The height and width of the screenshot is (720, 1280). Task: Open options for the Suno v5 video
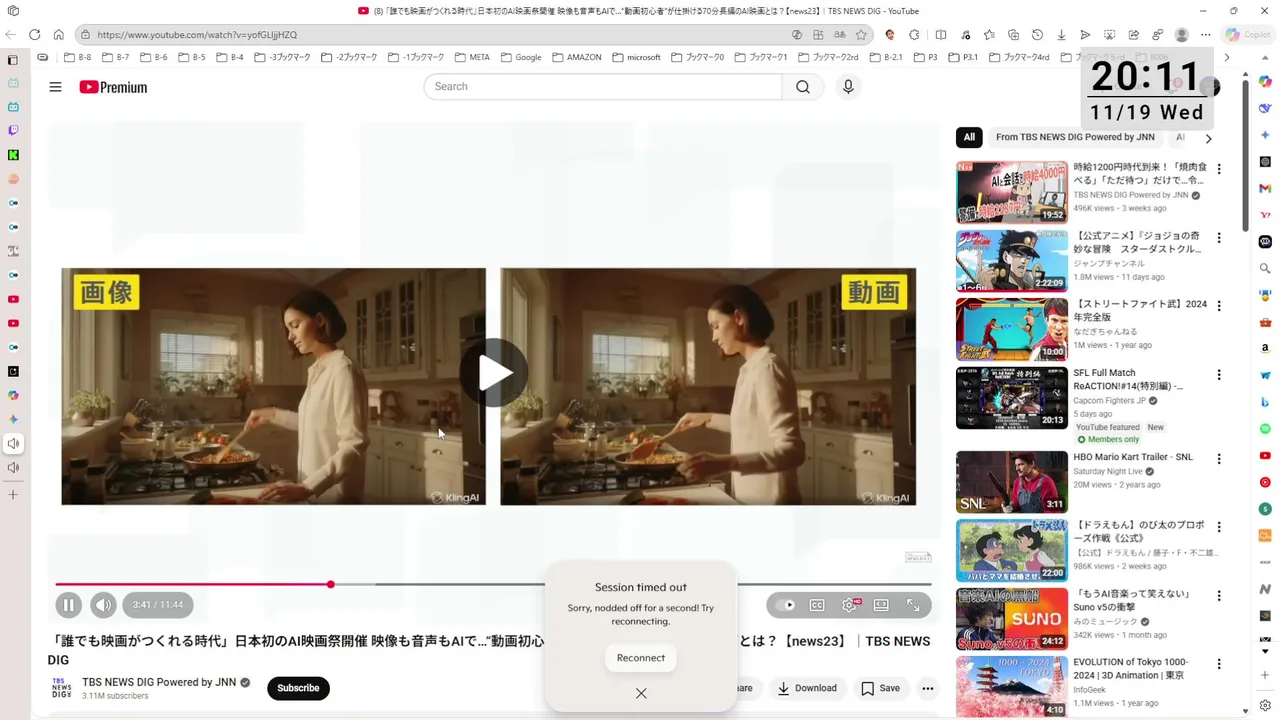[1219, 596]
